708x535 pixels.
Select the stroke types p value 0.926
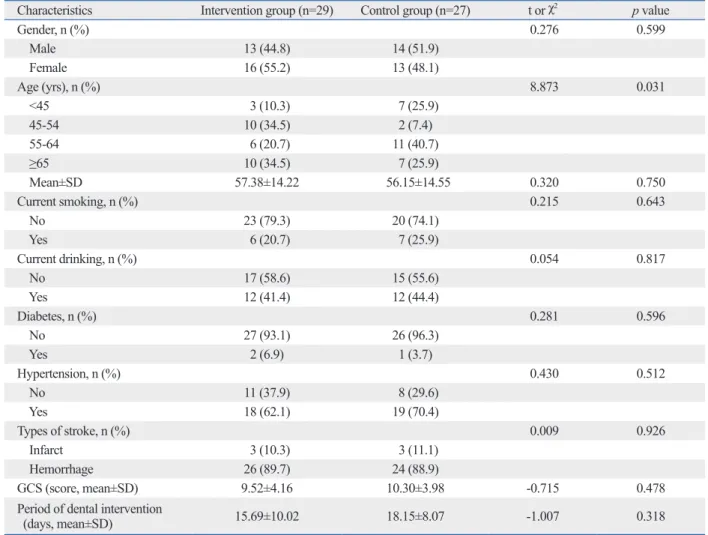tap(651, 431)
